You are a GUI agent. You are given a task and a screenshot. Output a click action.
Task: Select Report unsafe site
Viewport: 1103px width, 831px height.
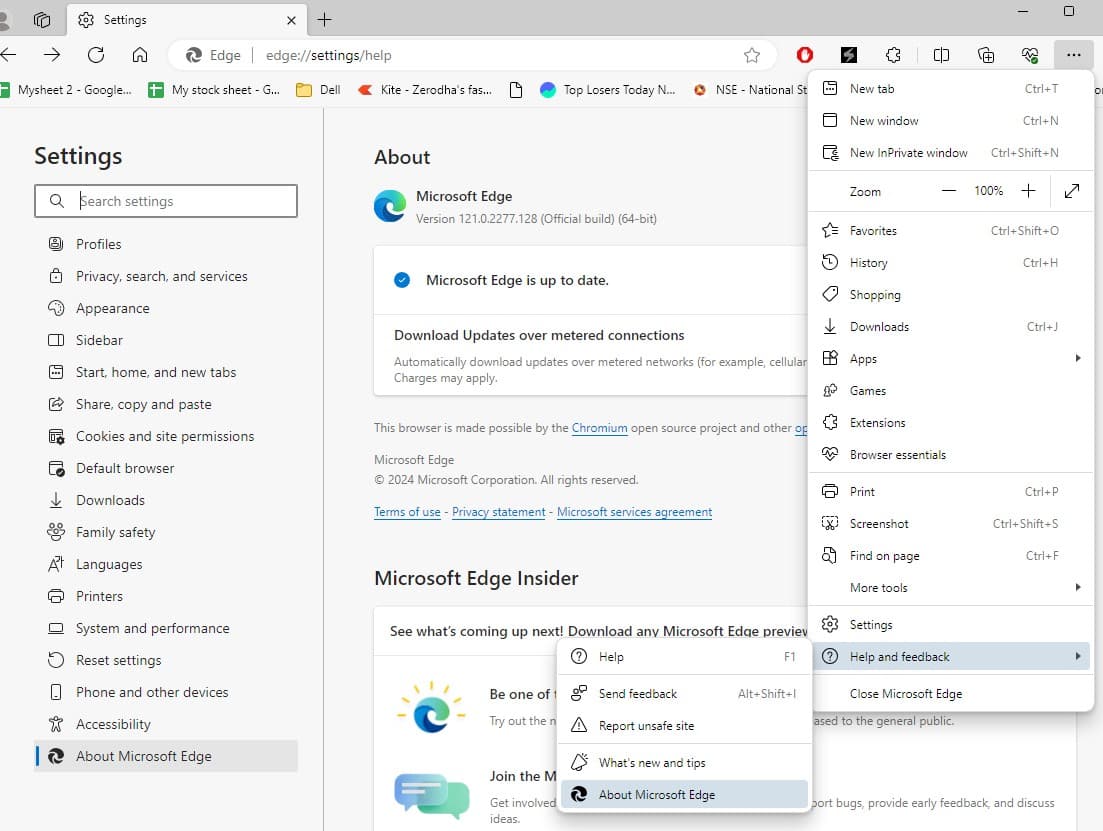(684, 725)
